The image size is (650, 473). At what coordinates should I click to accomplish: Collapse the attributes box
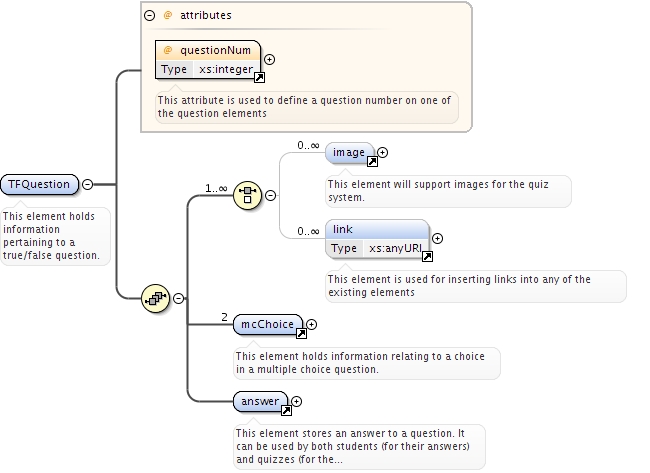tap(149, 16)
